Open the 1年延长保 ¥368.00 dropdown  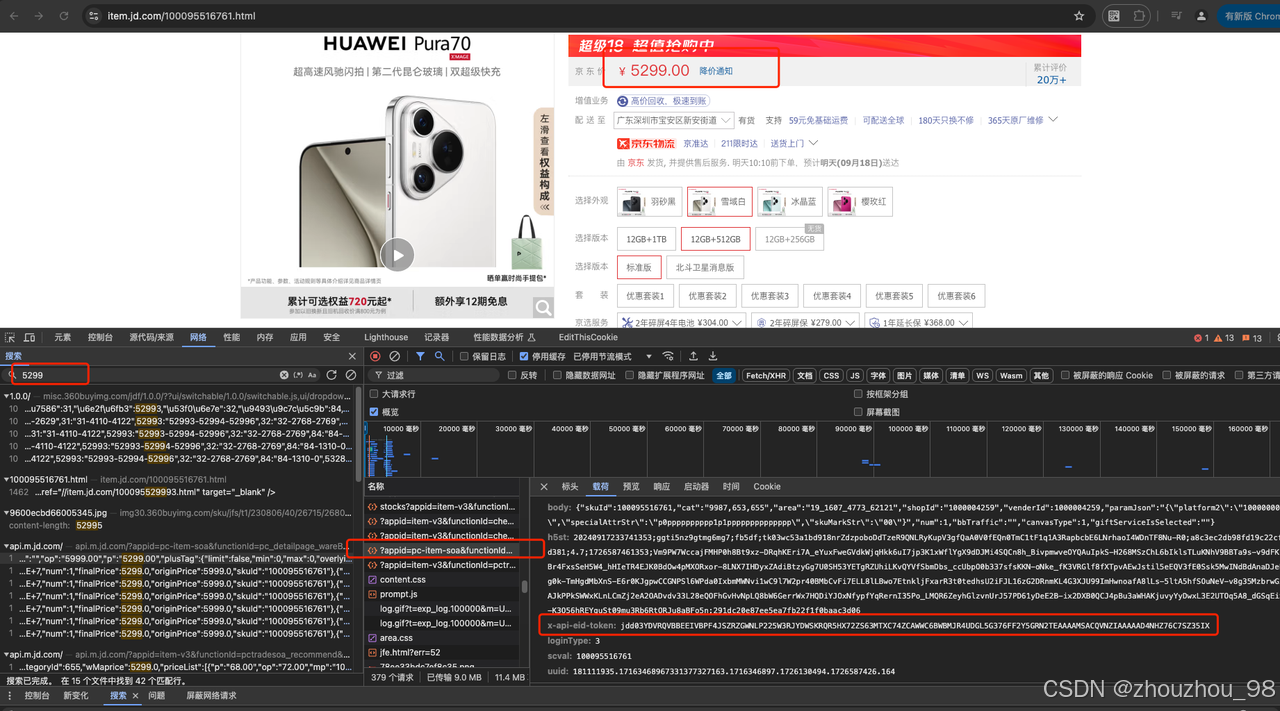[917, 323]
